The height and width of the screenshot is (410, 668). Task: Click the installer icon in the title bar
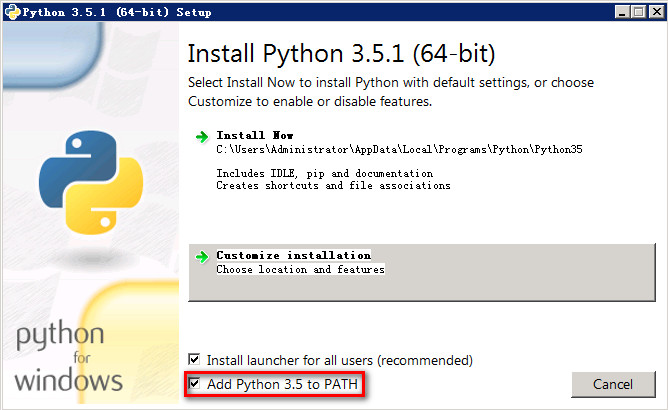point(11,11)
